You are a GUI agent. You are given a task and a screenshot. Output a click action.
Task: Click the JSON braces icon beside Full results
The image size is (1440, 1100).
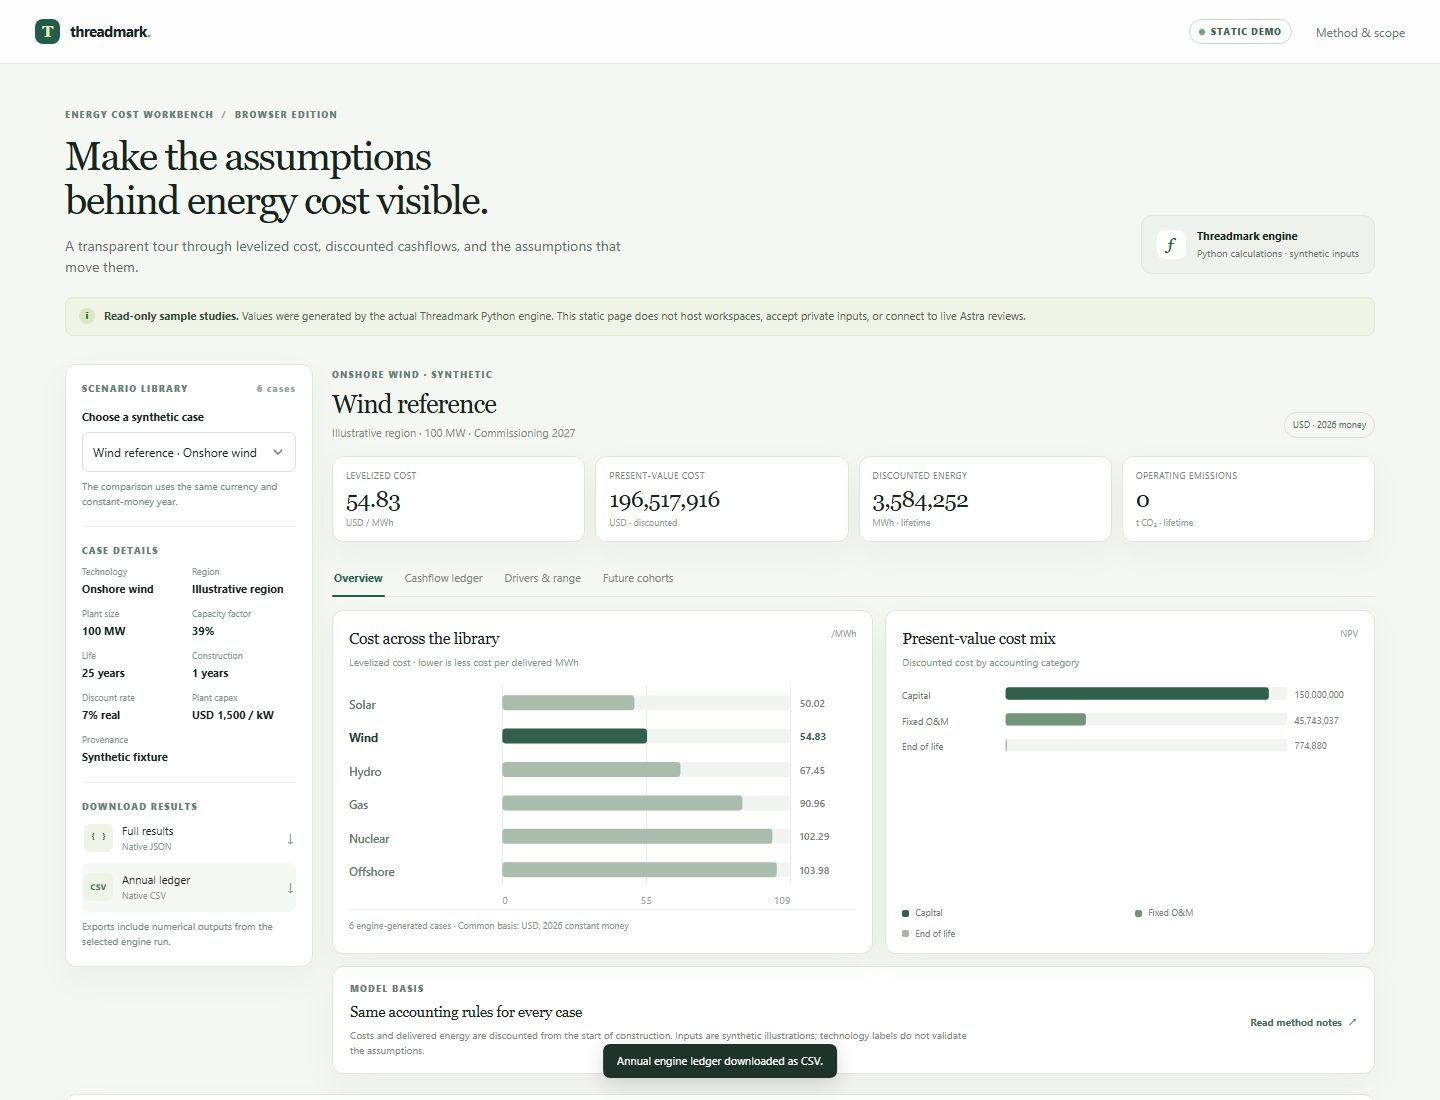[x=98, y=838]
